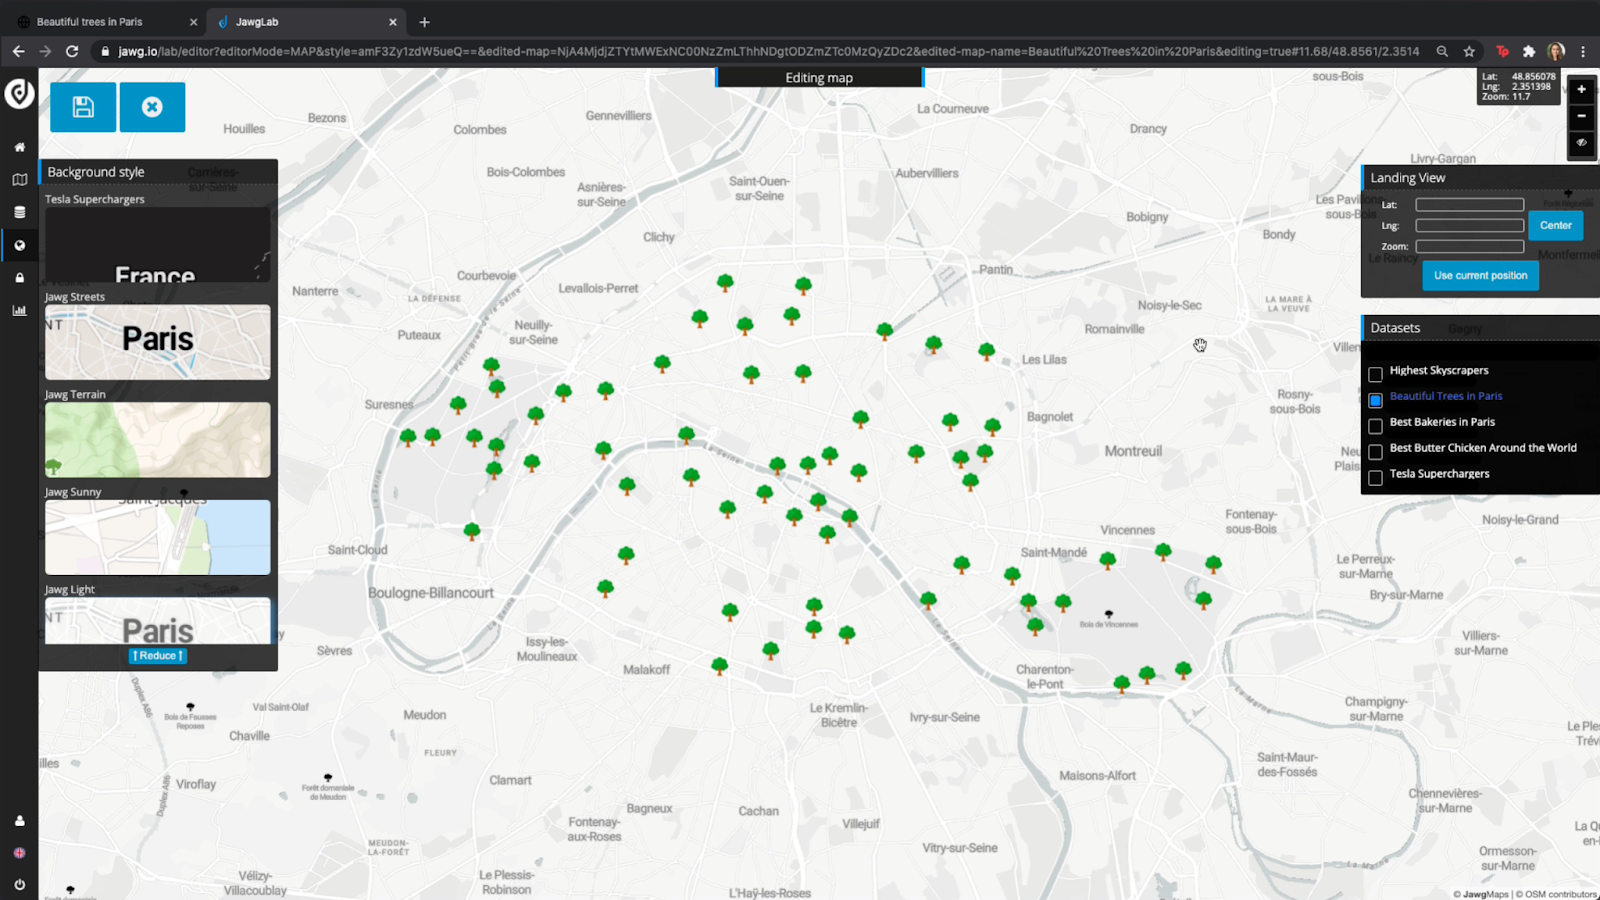The width and height of the screenshot is (1600, 900).
Task: Click the Lat input field in Landing View
Action: coord(1469,205)
